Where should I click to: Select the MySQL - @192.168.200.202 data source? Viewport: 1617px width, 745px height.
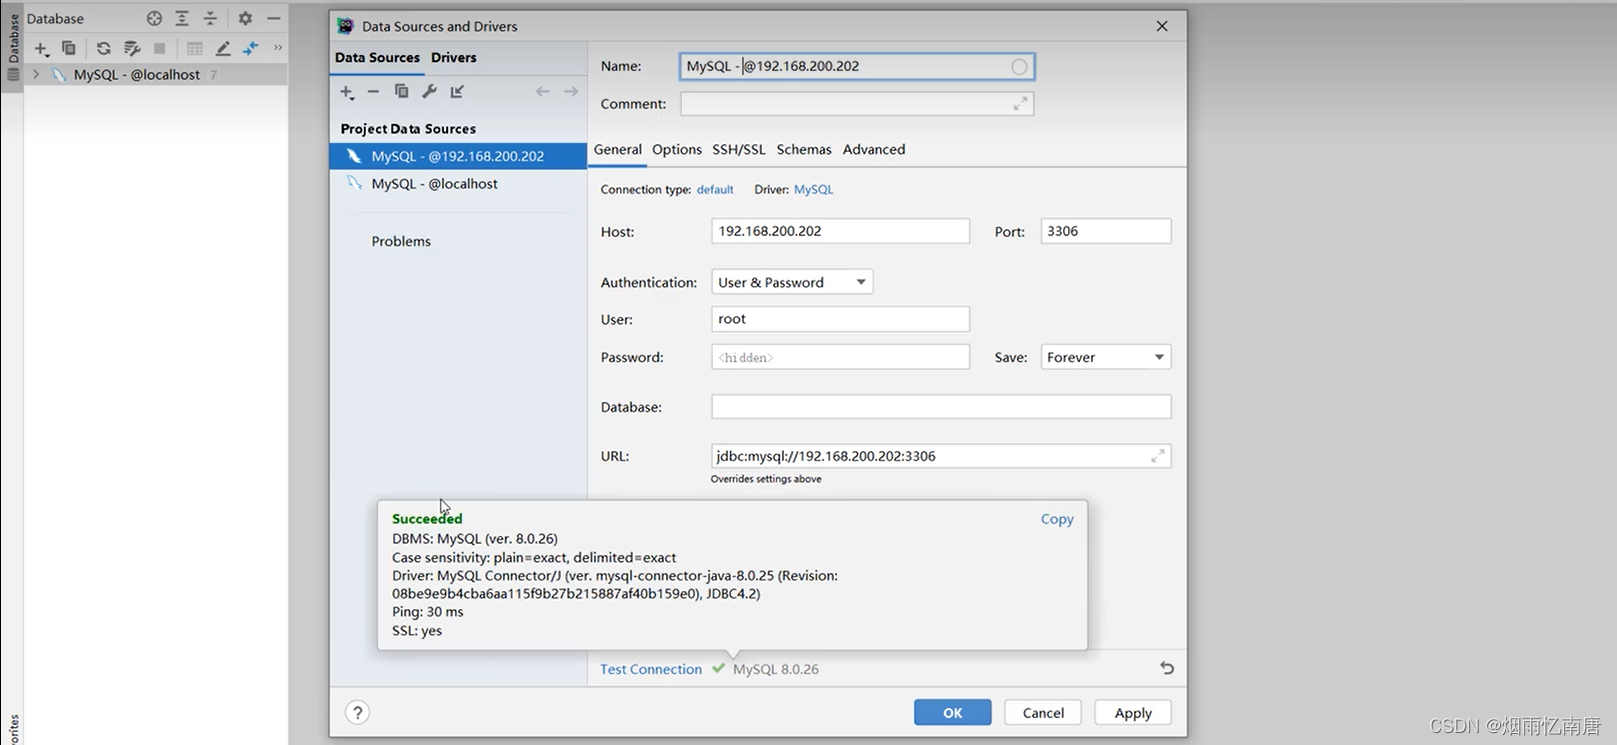pyautogui.click(x=458, y=156)
